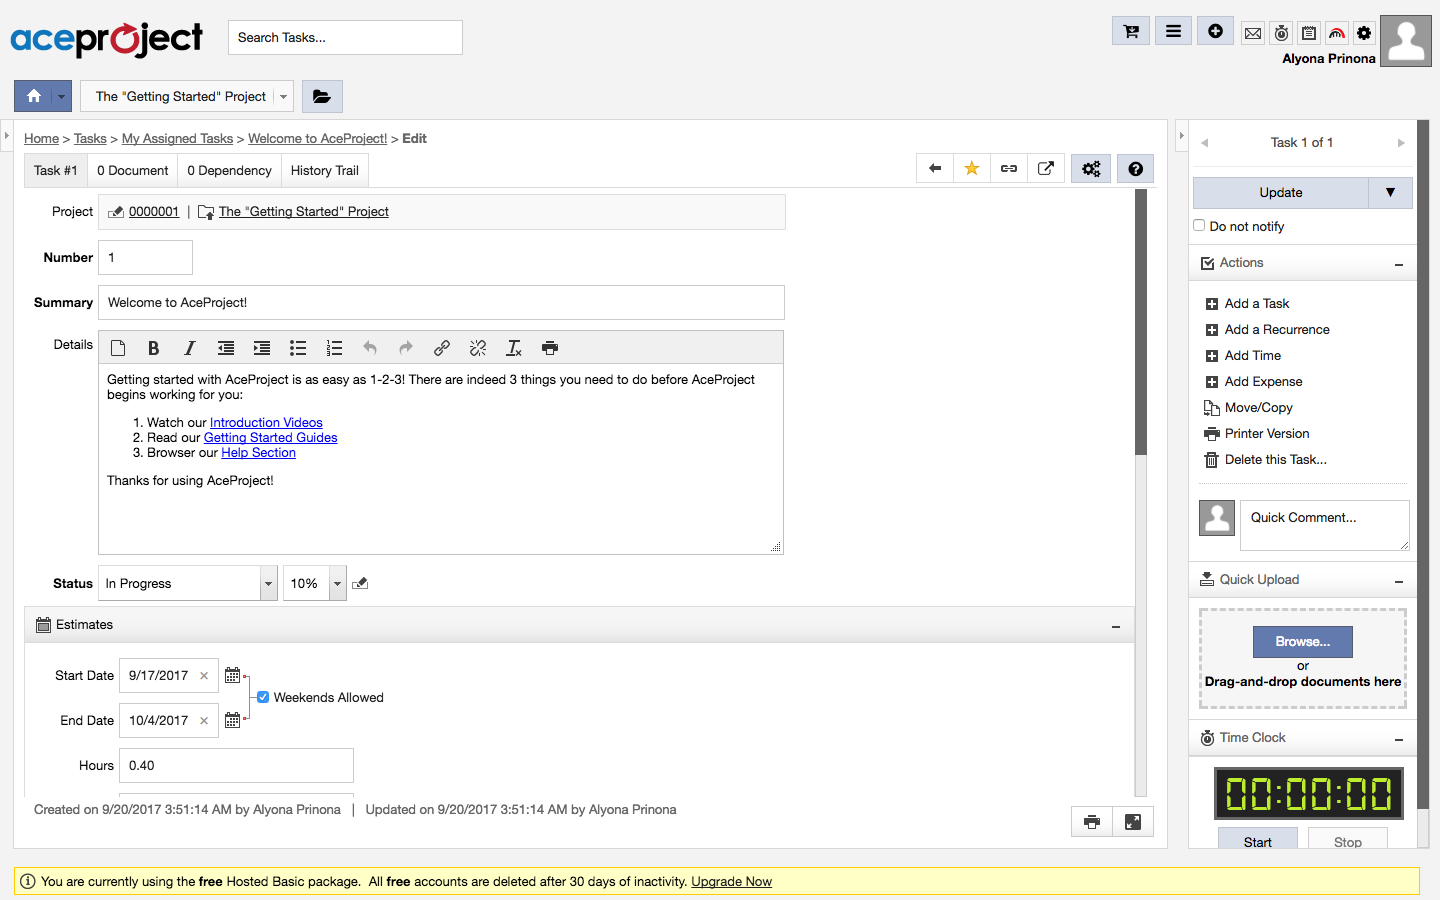
Task: Open the Update button dropdown arrow
Action: tap(1390, 192)
